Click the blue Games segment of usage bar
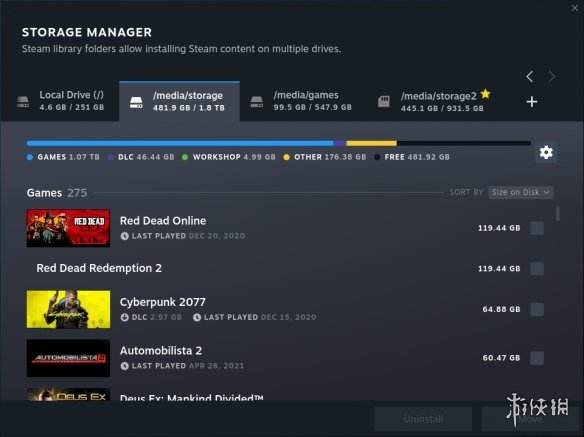 (180, 143)
